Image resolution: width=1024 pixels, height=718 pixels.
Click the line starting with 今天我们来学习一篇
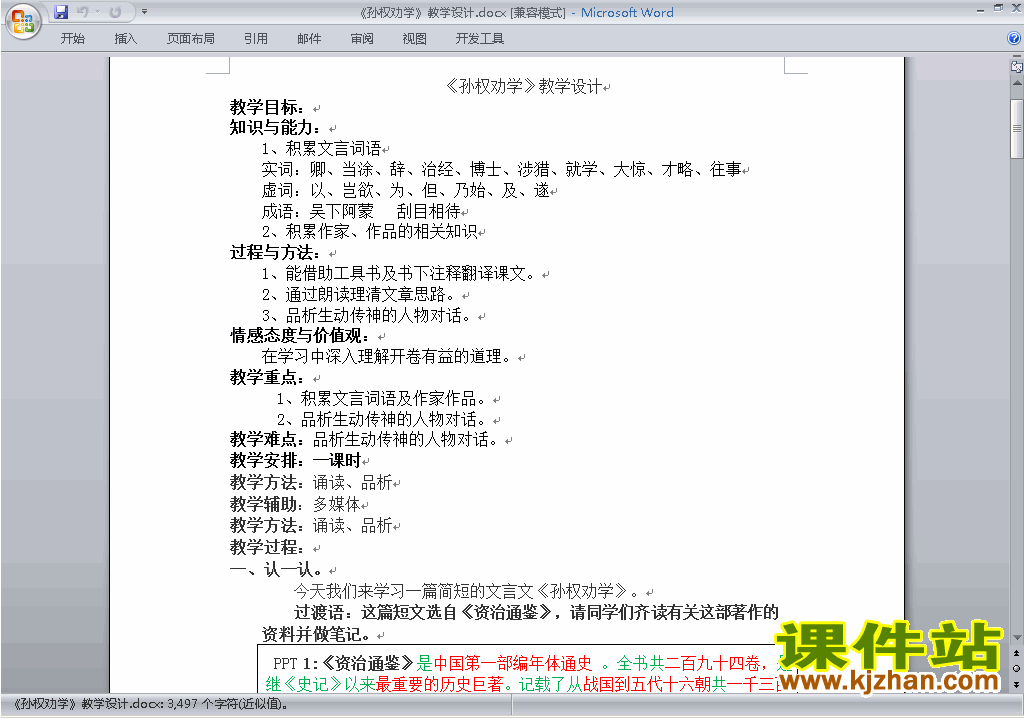(x=466, y=591)
